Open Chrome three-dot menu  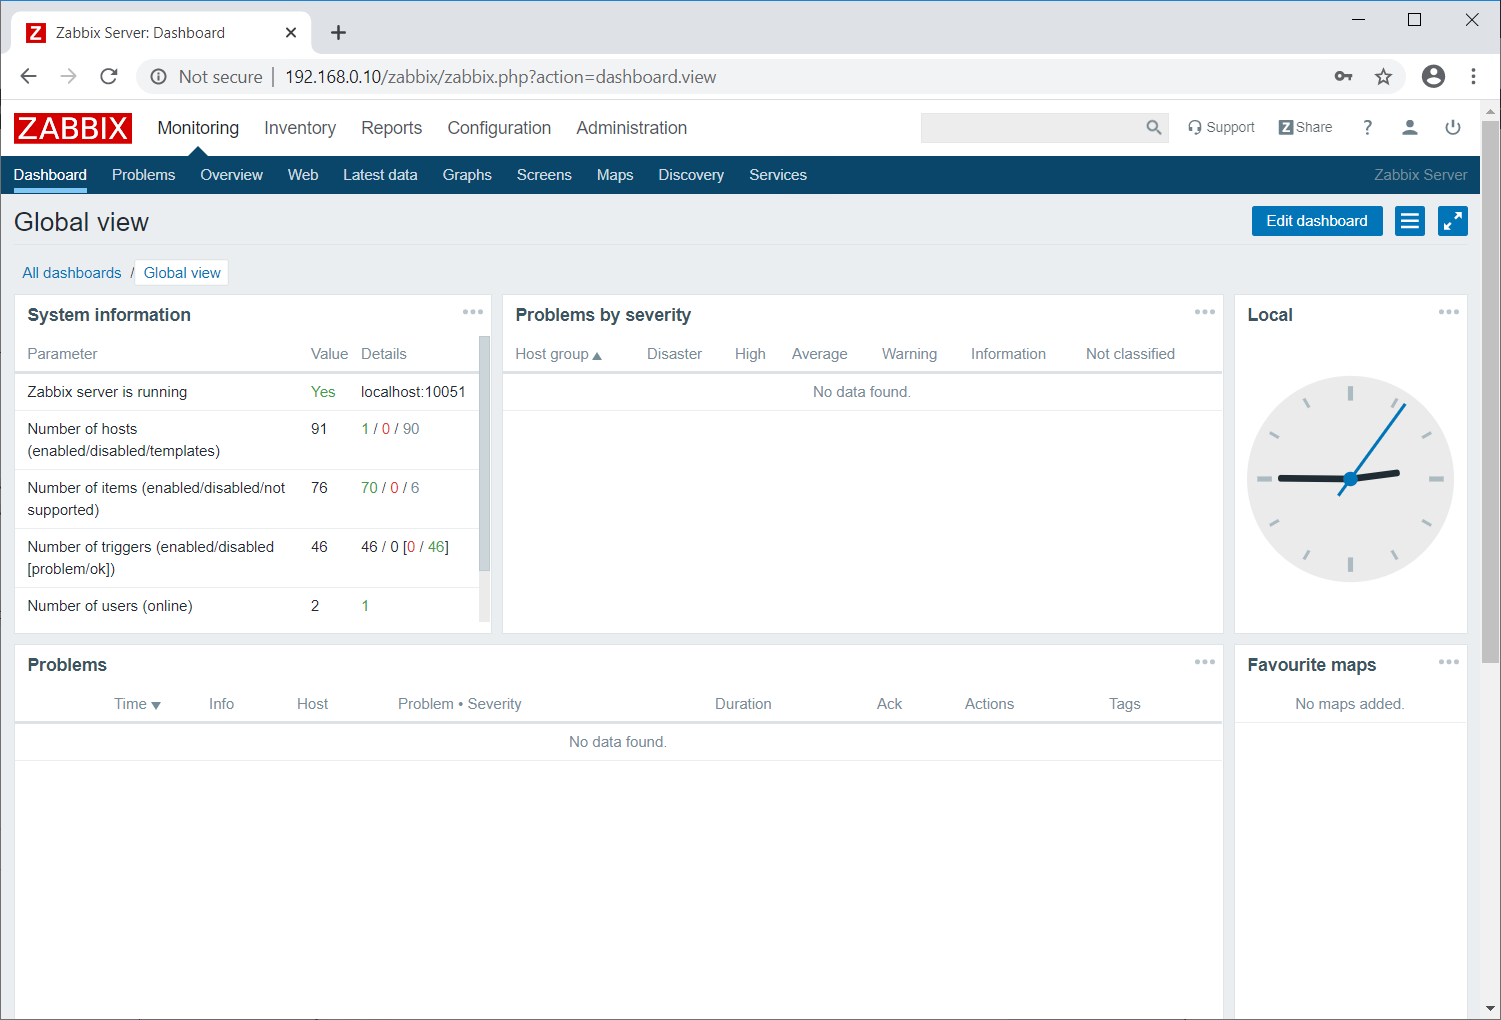point(1473,76)
